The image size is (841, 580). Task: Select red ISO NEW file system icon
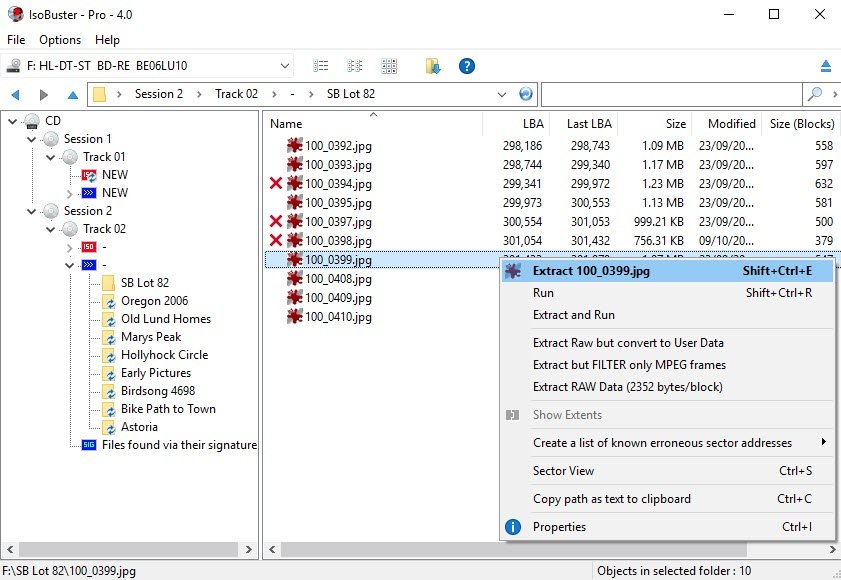[88, 175]
